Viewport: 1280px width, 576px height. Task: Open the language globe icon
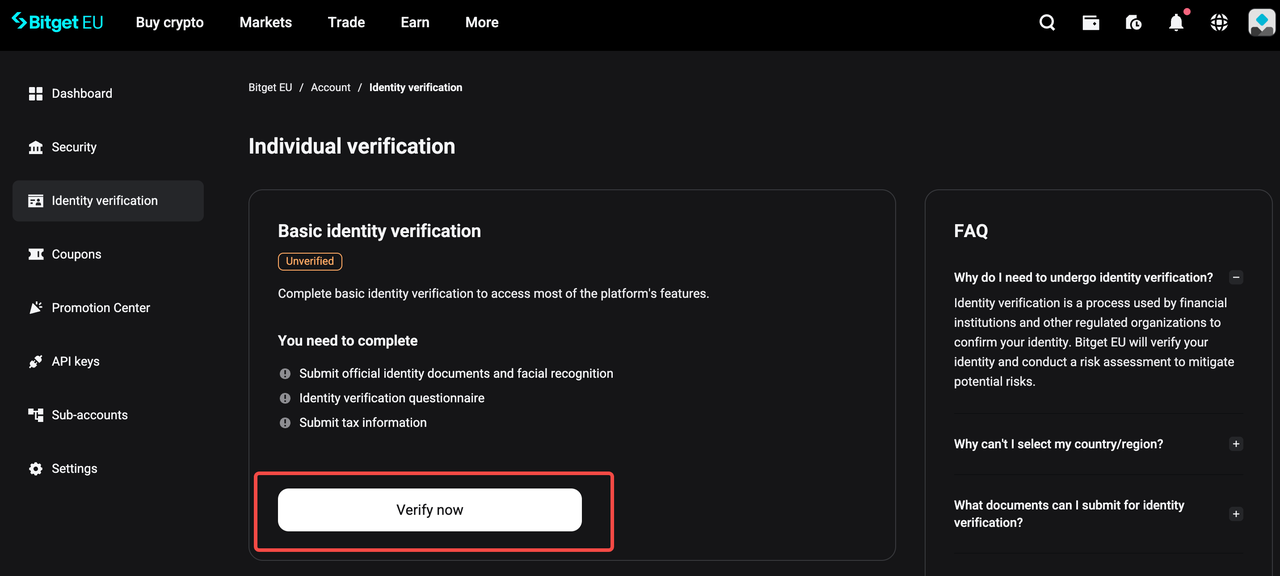(x=1219, y=22)
